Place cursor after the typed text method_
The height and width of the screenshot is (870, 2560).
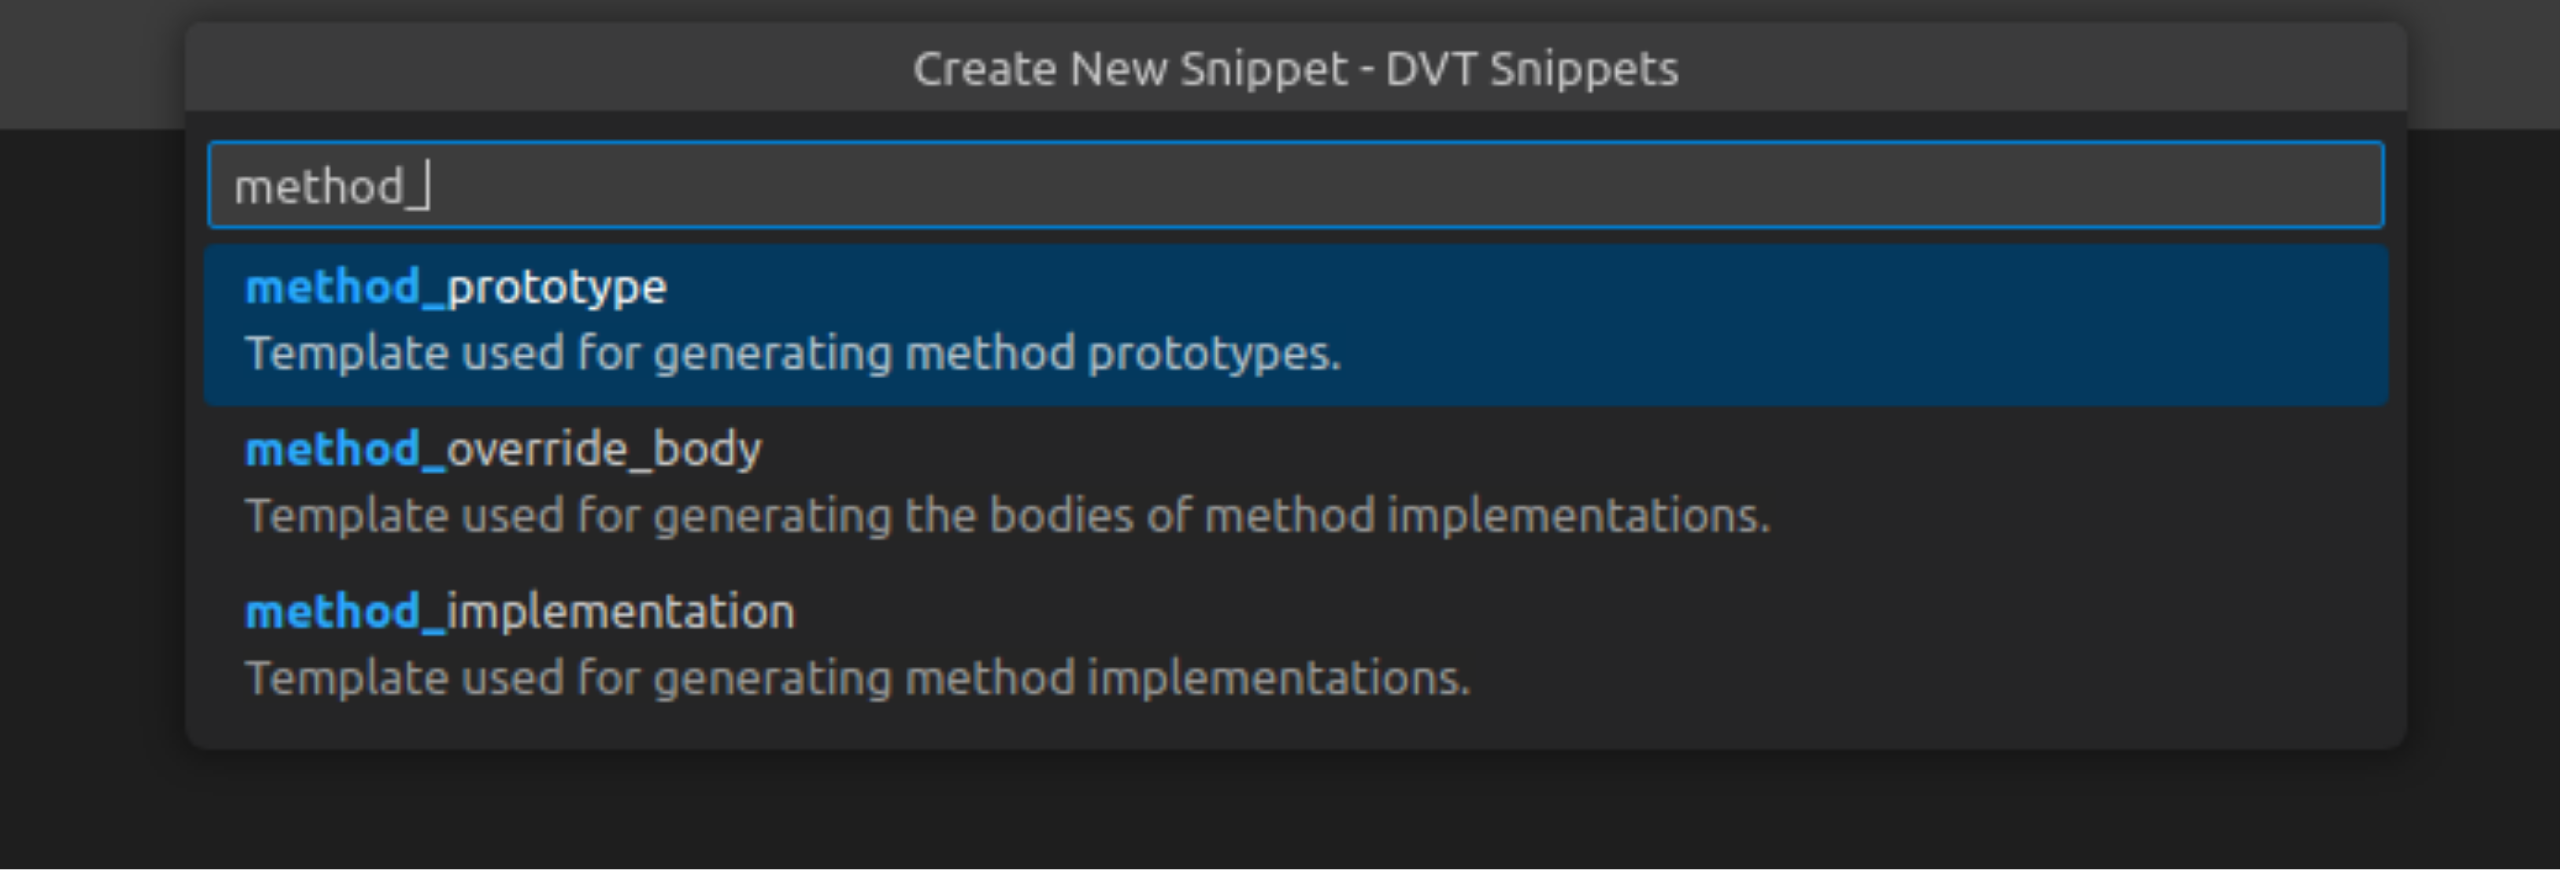pos(432,185)
